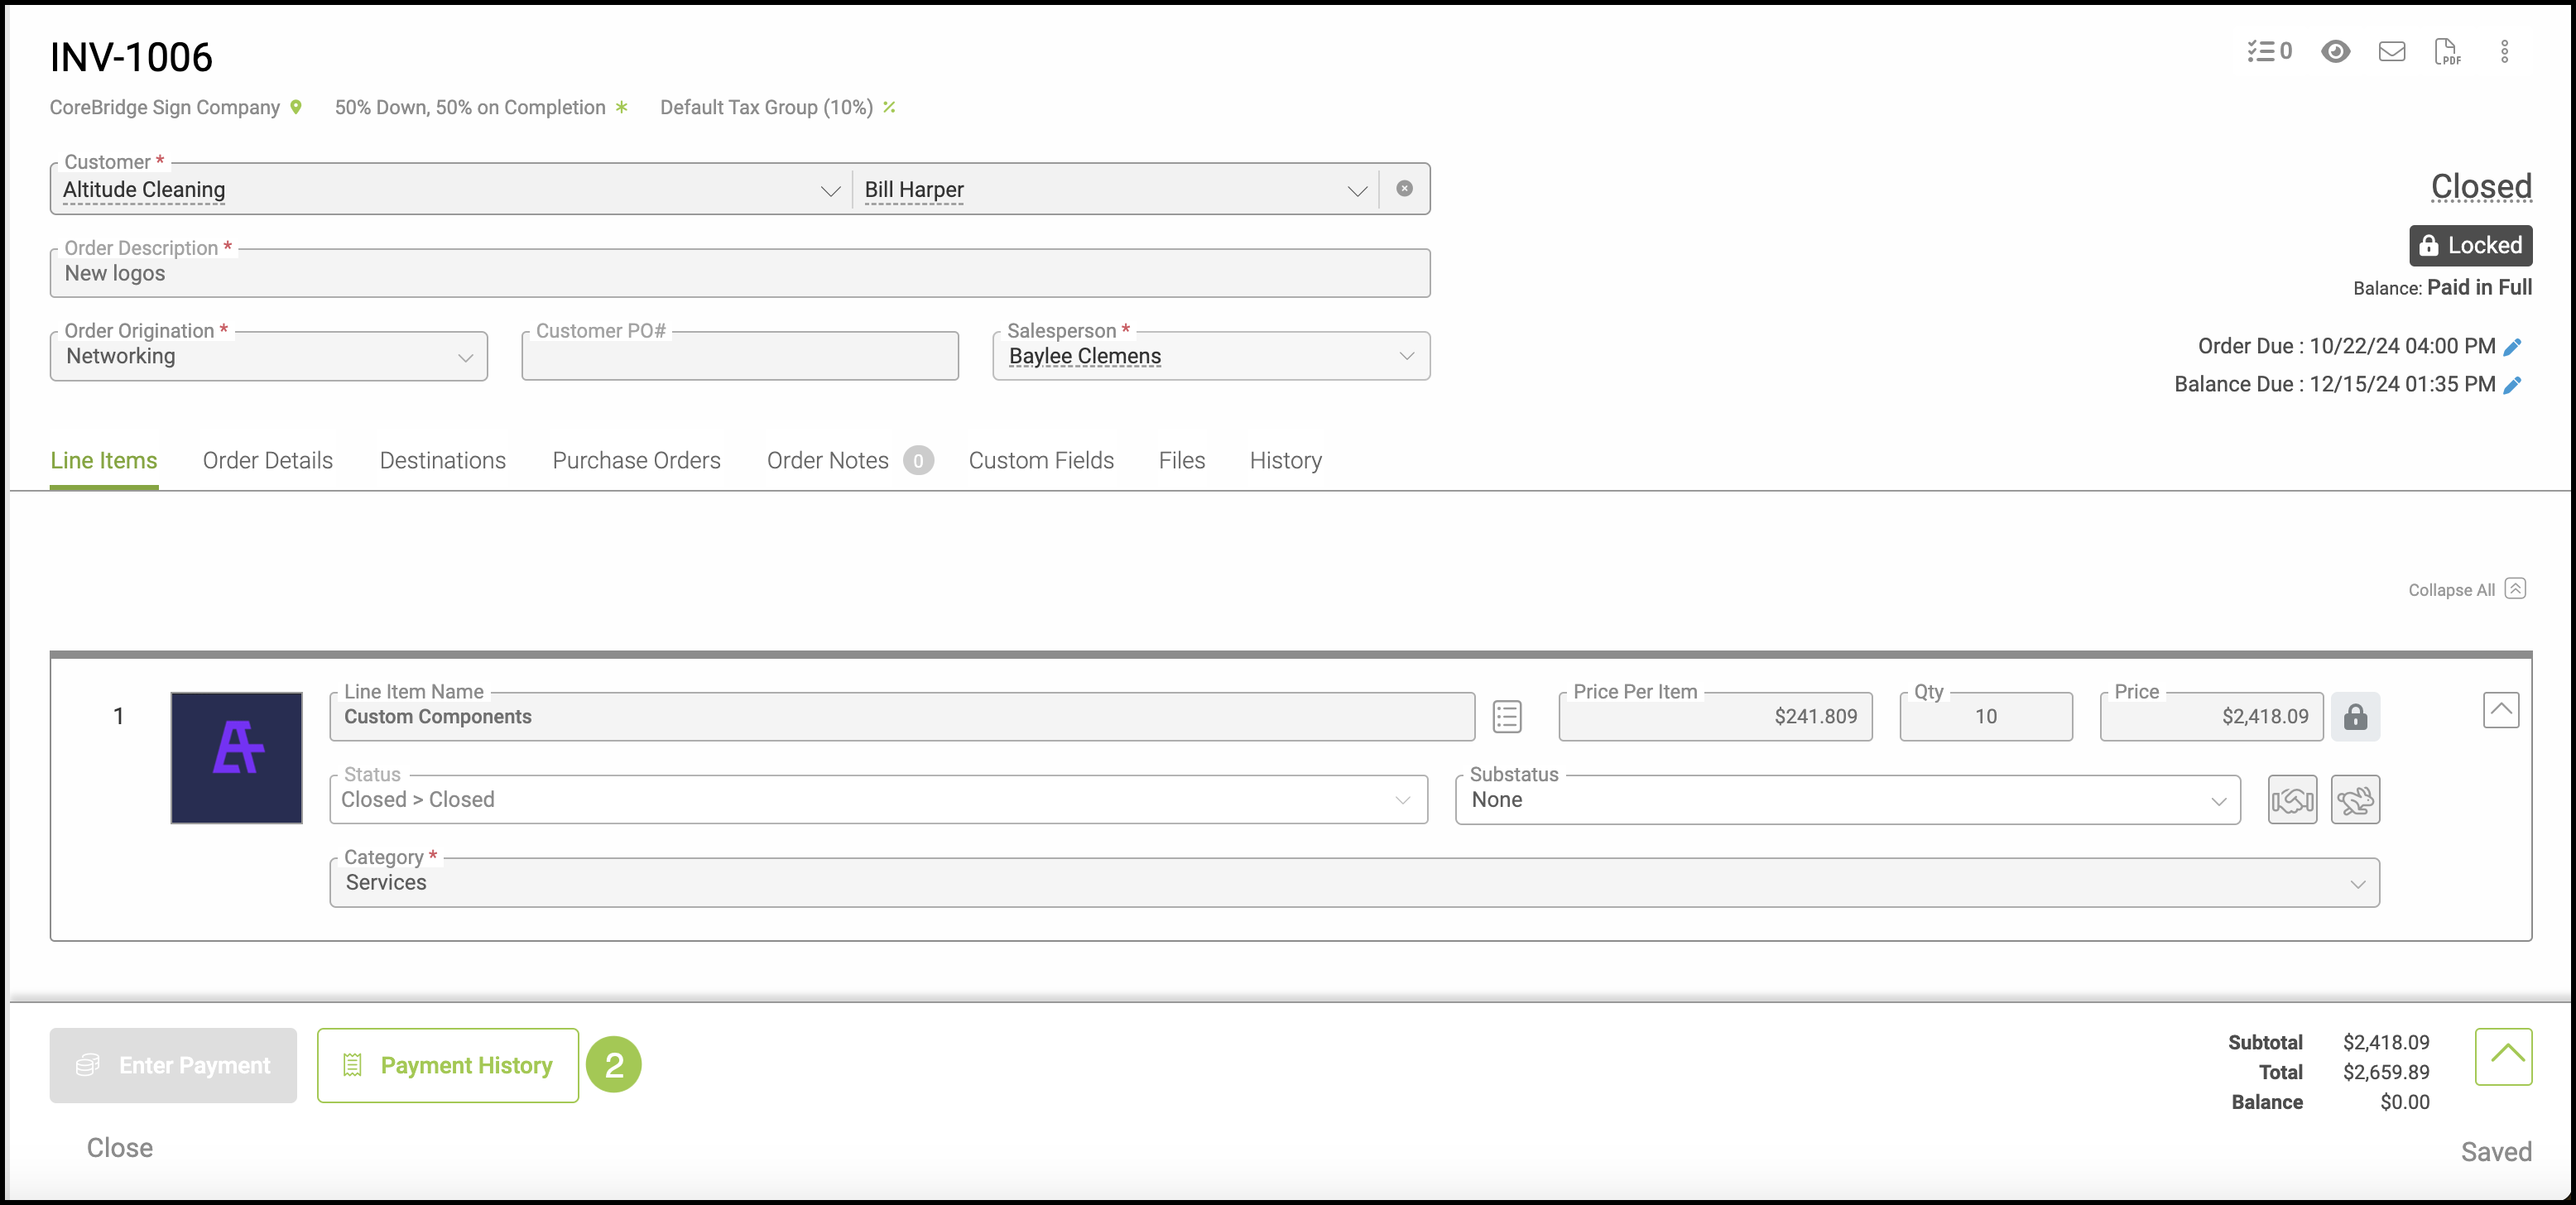Viewport: 2576px width, 1205px height.
Task: Toggle the Locked order badge
Action: tap(2470, 246)
